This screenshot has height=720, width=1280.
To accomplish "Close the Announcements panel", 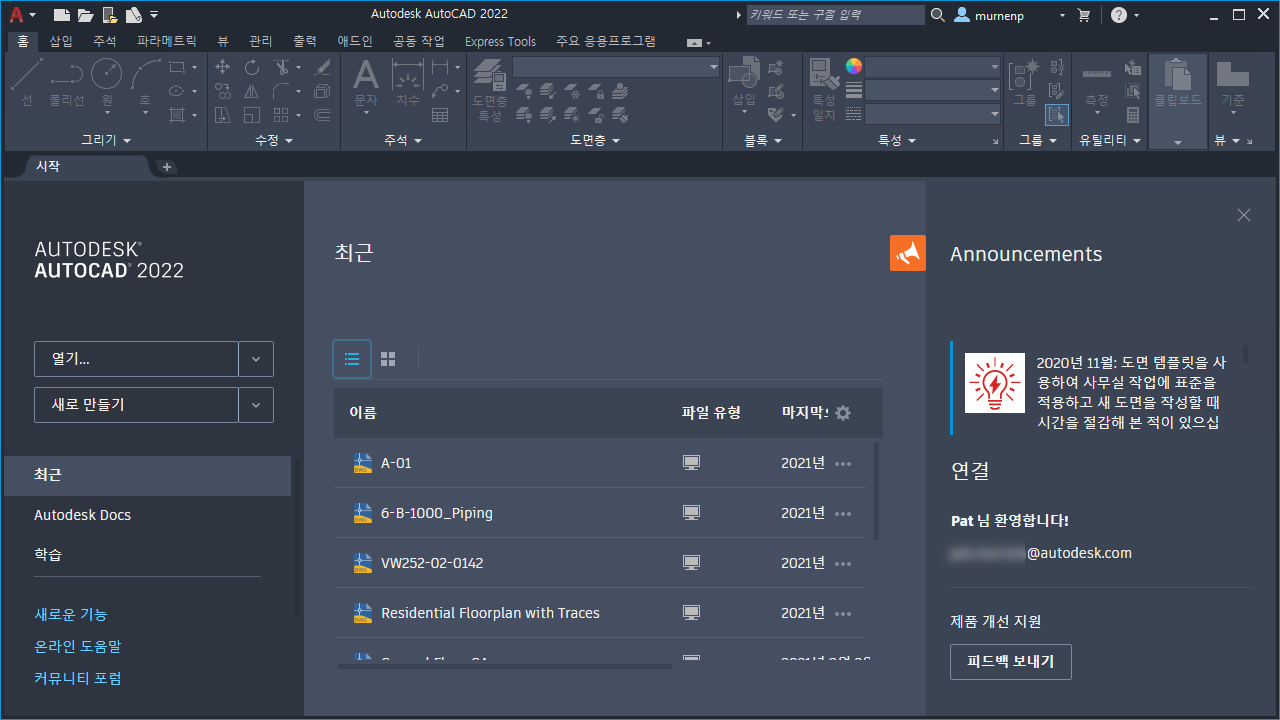I will click(x=1244, y=215).
